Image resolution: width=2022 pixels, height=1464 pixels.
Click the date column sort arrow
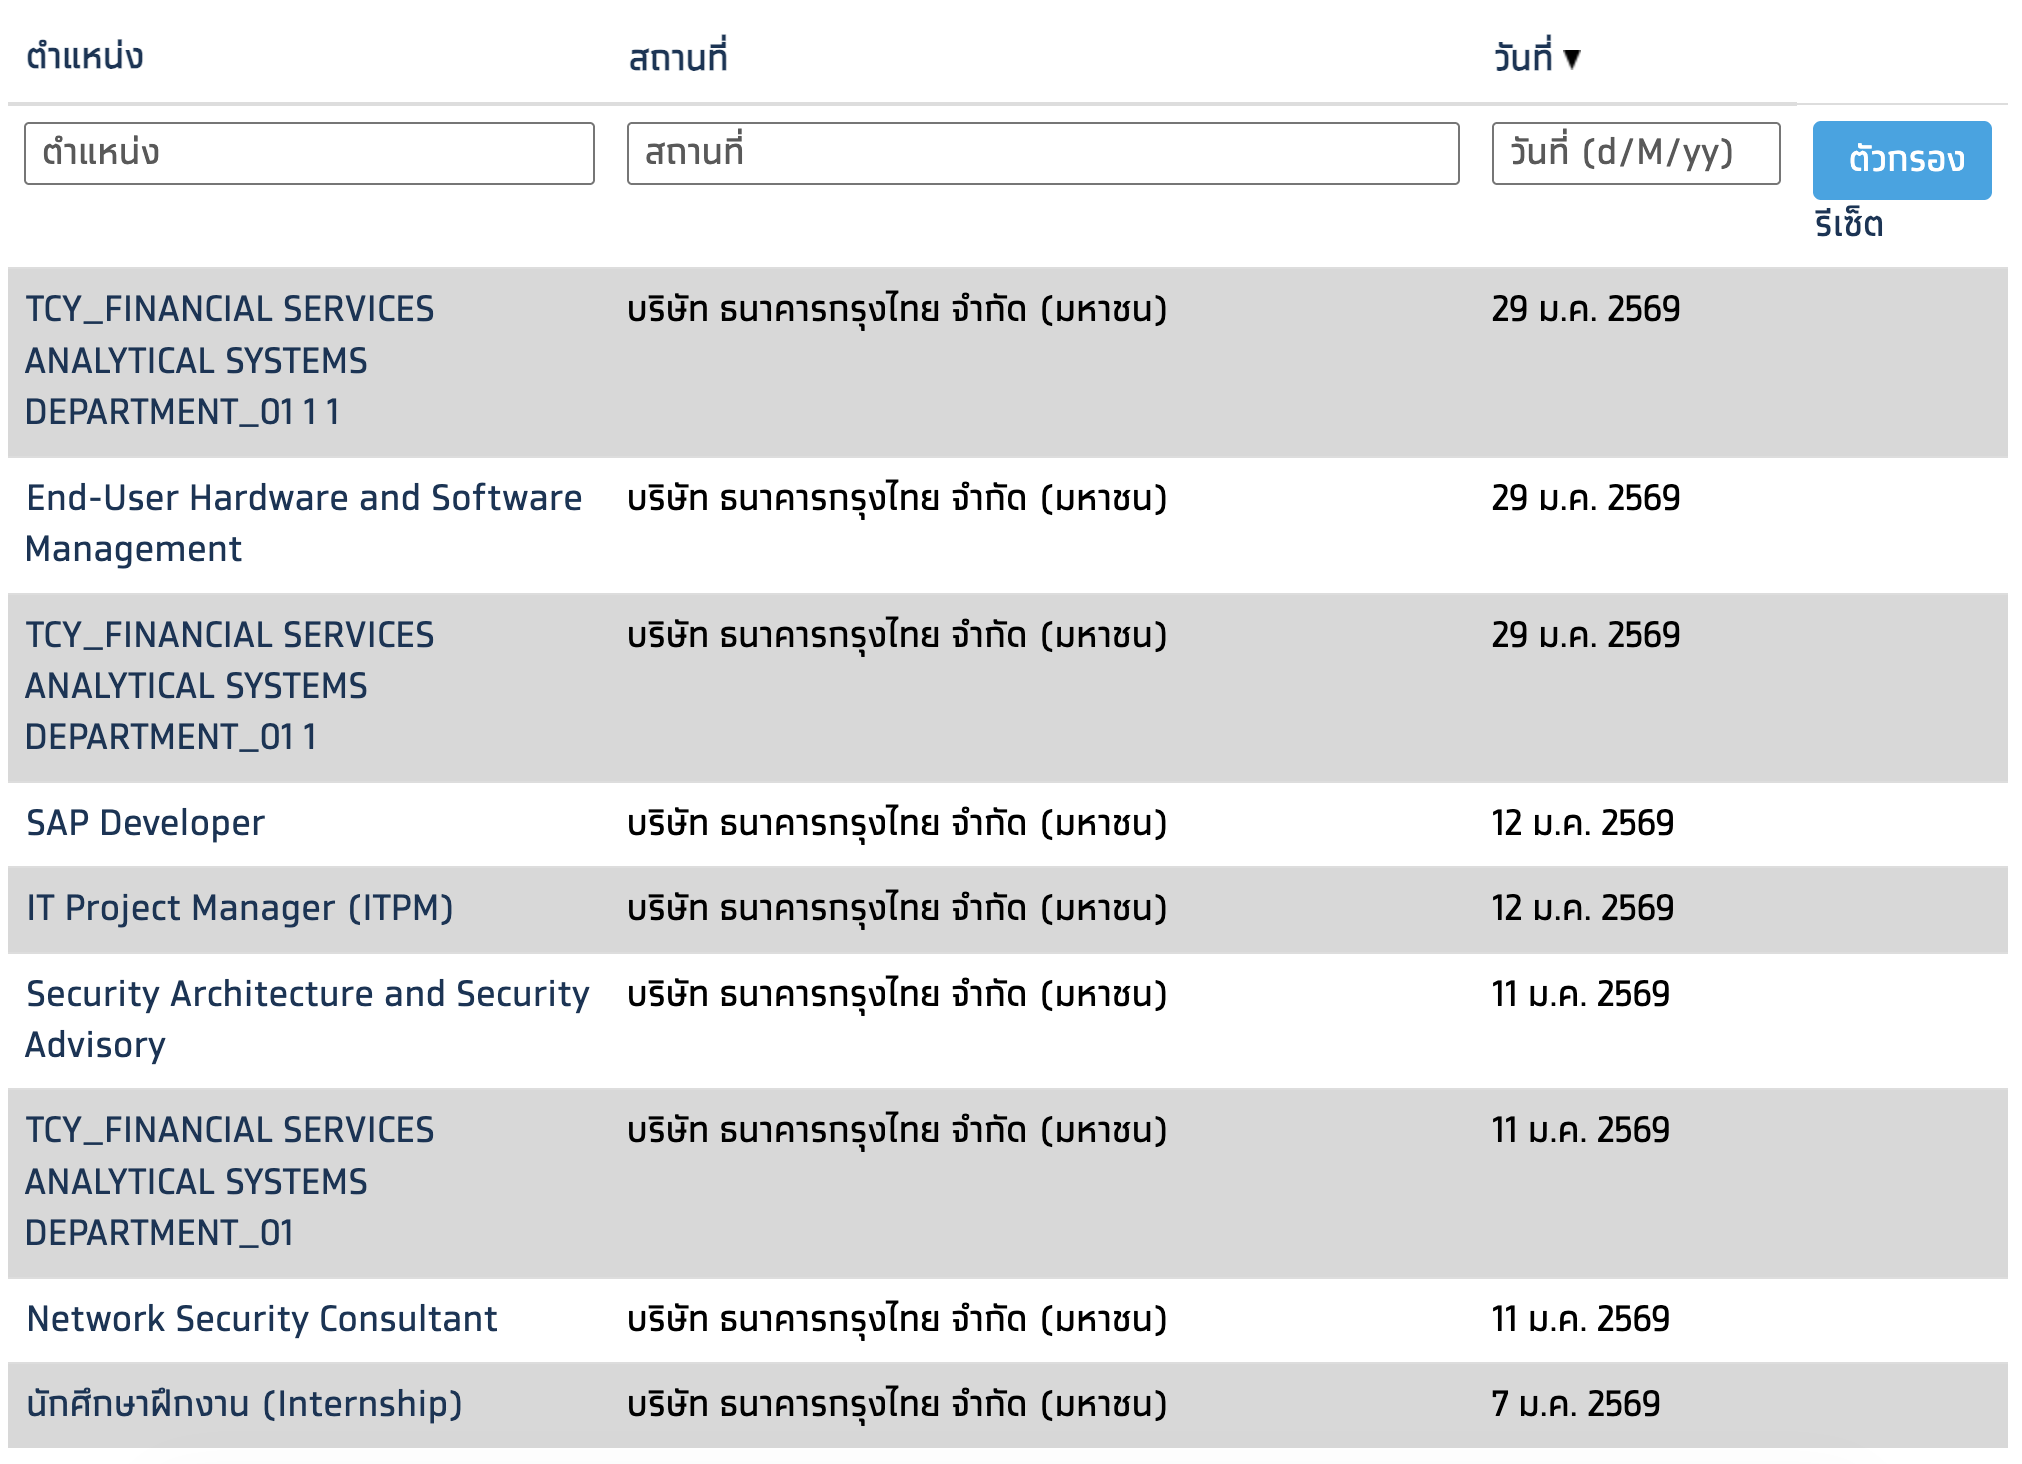pyautogui.click(x=1572, y=59)
